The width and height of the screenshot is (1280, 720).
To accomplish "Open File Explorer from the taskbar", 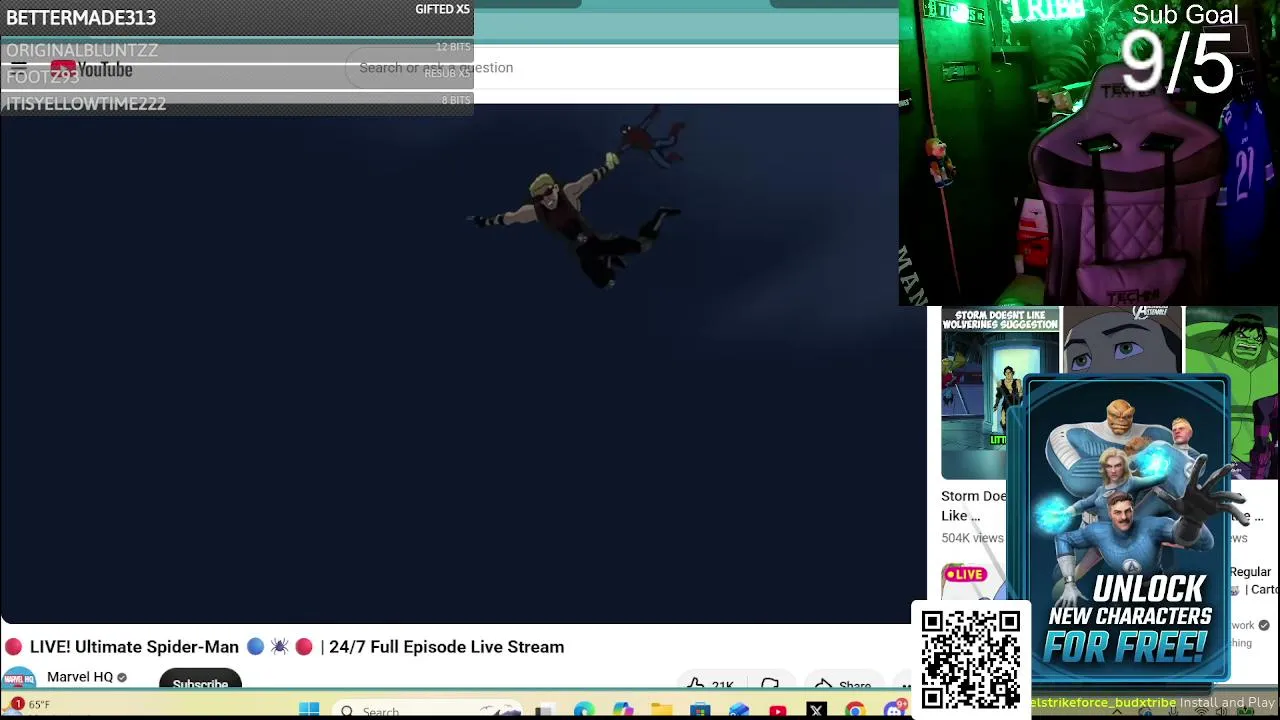I will pyautogui.click(x=661, y=710).
